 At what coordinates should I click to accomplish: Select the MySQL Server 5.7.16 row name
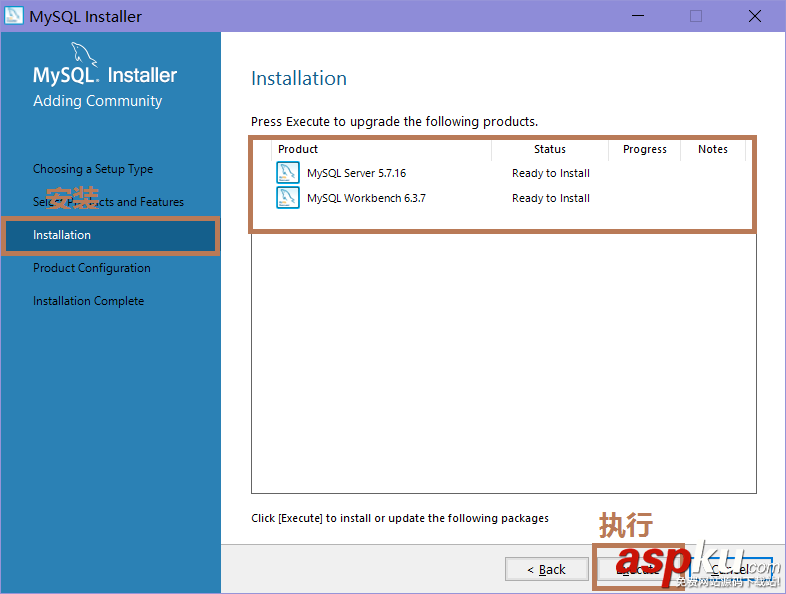[356, 173]
